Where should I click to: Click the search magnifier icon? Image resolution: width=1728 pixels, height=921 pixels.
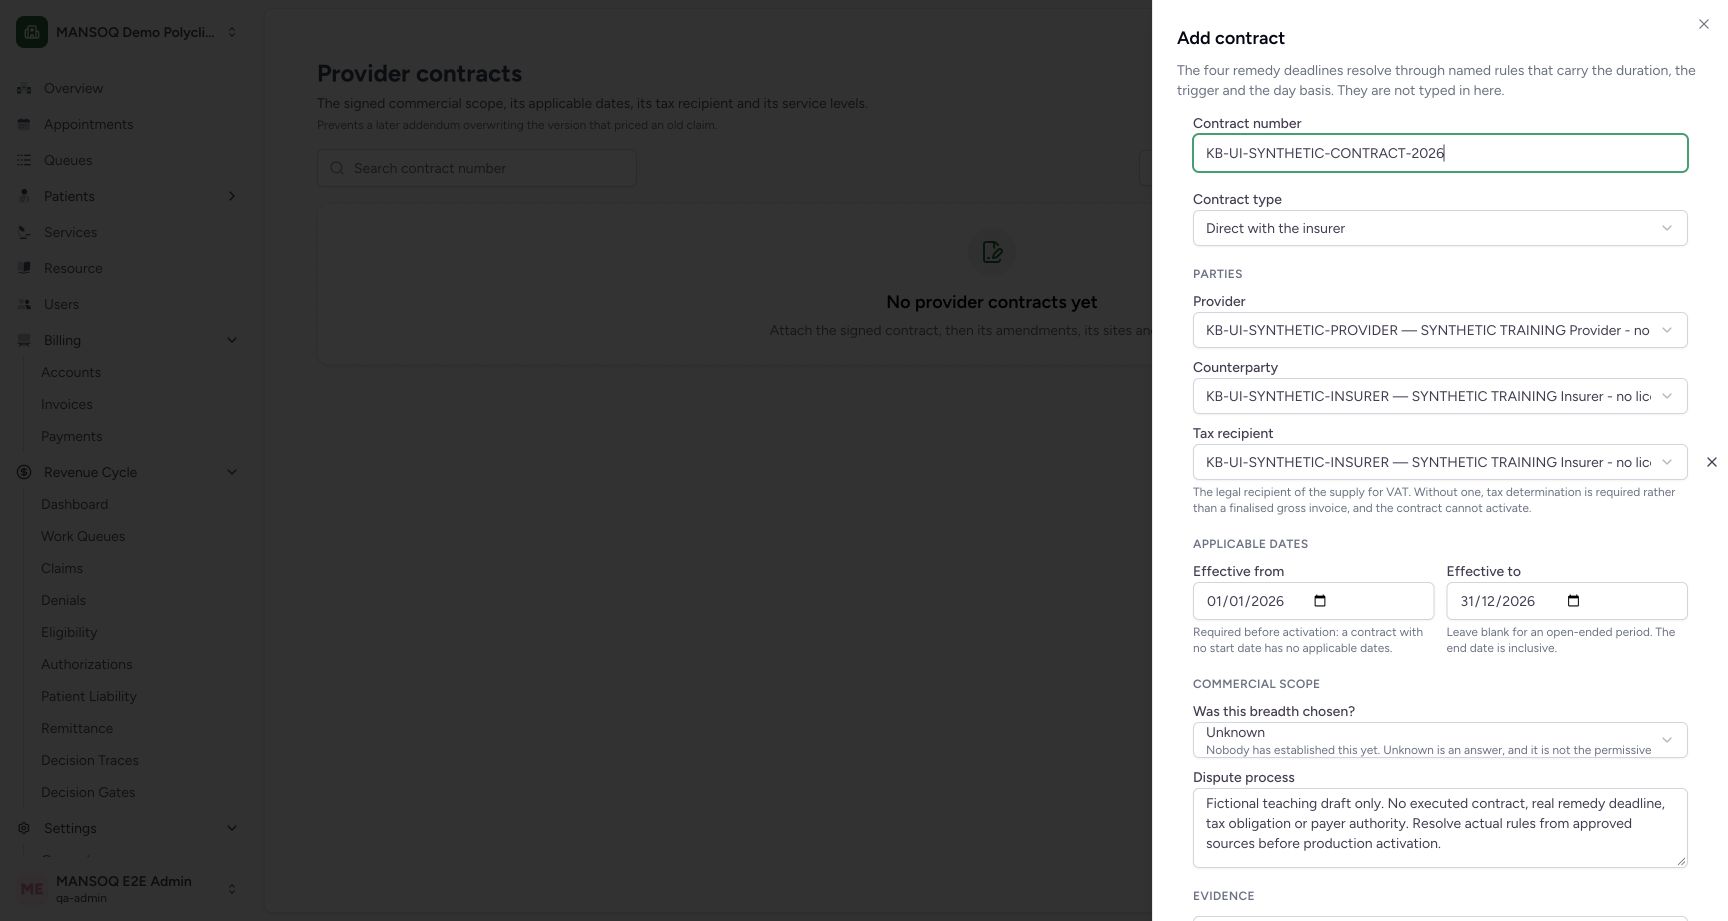pos(337,168)
